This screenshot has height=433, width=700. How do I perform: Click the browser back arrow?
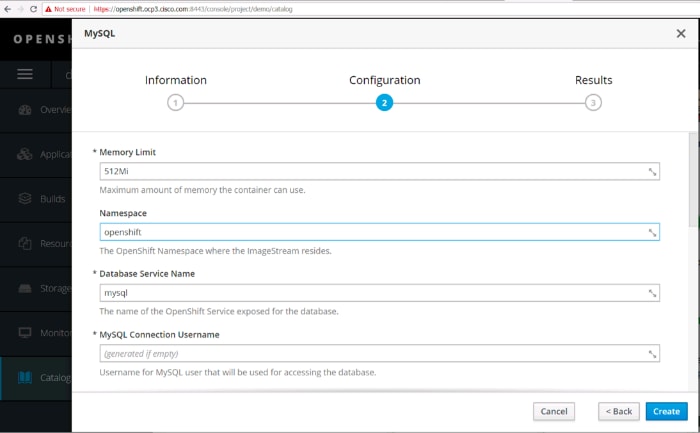coord(8,9)
